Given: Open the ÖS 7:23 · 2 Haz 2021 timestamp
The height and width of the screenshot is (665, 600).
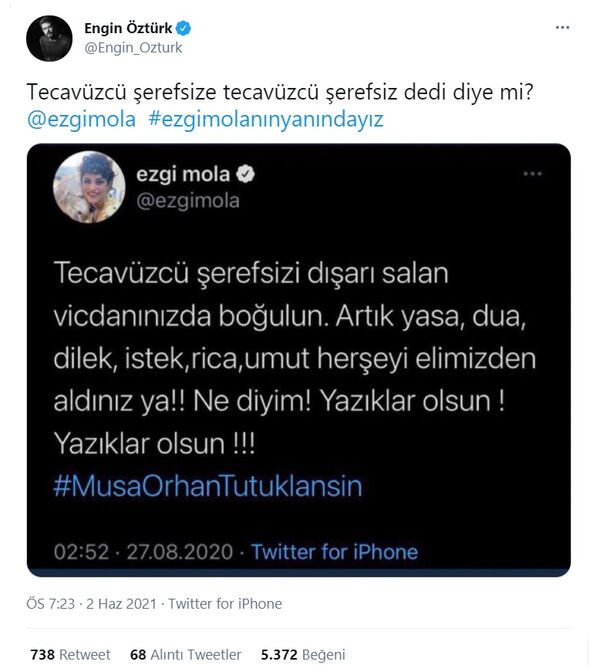Looking at the screenshot, I should tap(88, 603).
